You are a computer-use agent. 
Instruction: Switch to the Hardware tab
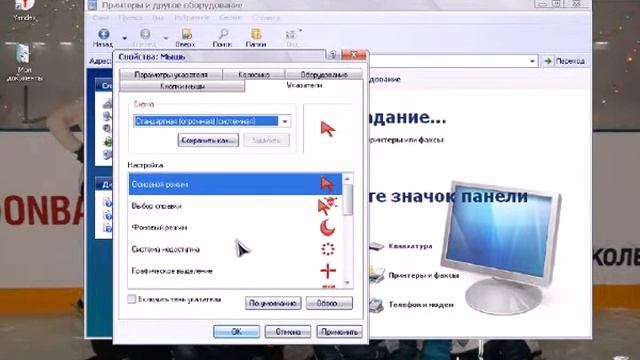[x=324, y=75]
